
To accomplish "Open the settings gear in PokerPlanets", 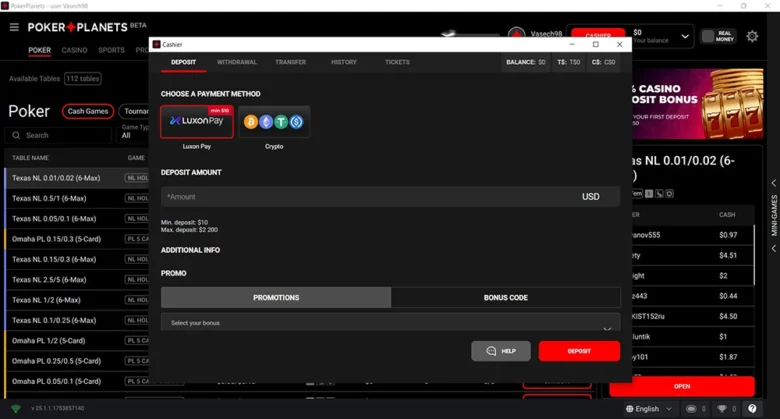I will pos(752,36).
